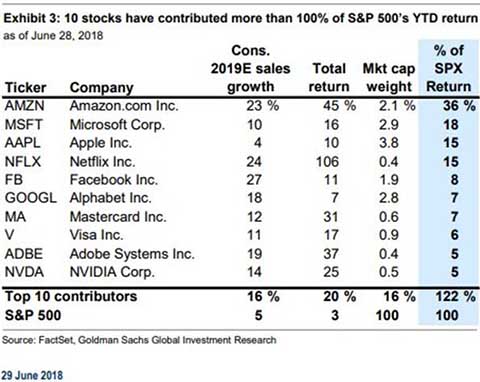This screenshot has height=382, width=480.
Task: Select the NFLX ticker cell
Action: click(x=23, y=162)
